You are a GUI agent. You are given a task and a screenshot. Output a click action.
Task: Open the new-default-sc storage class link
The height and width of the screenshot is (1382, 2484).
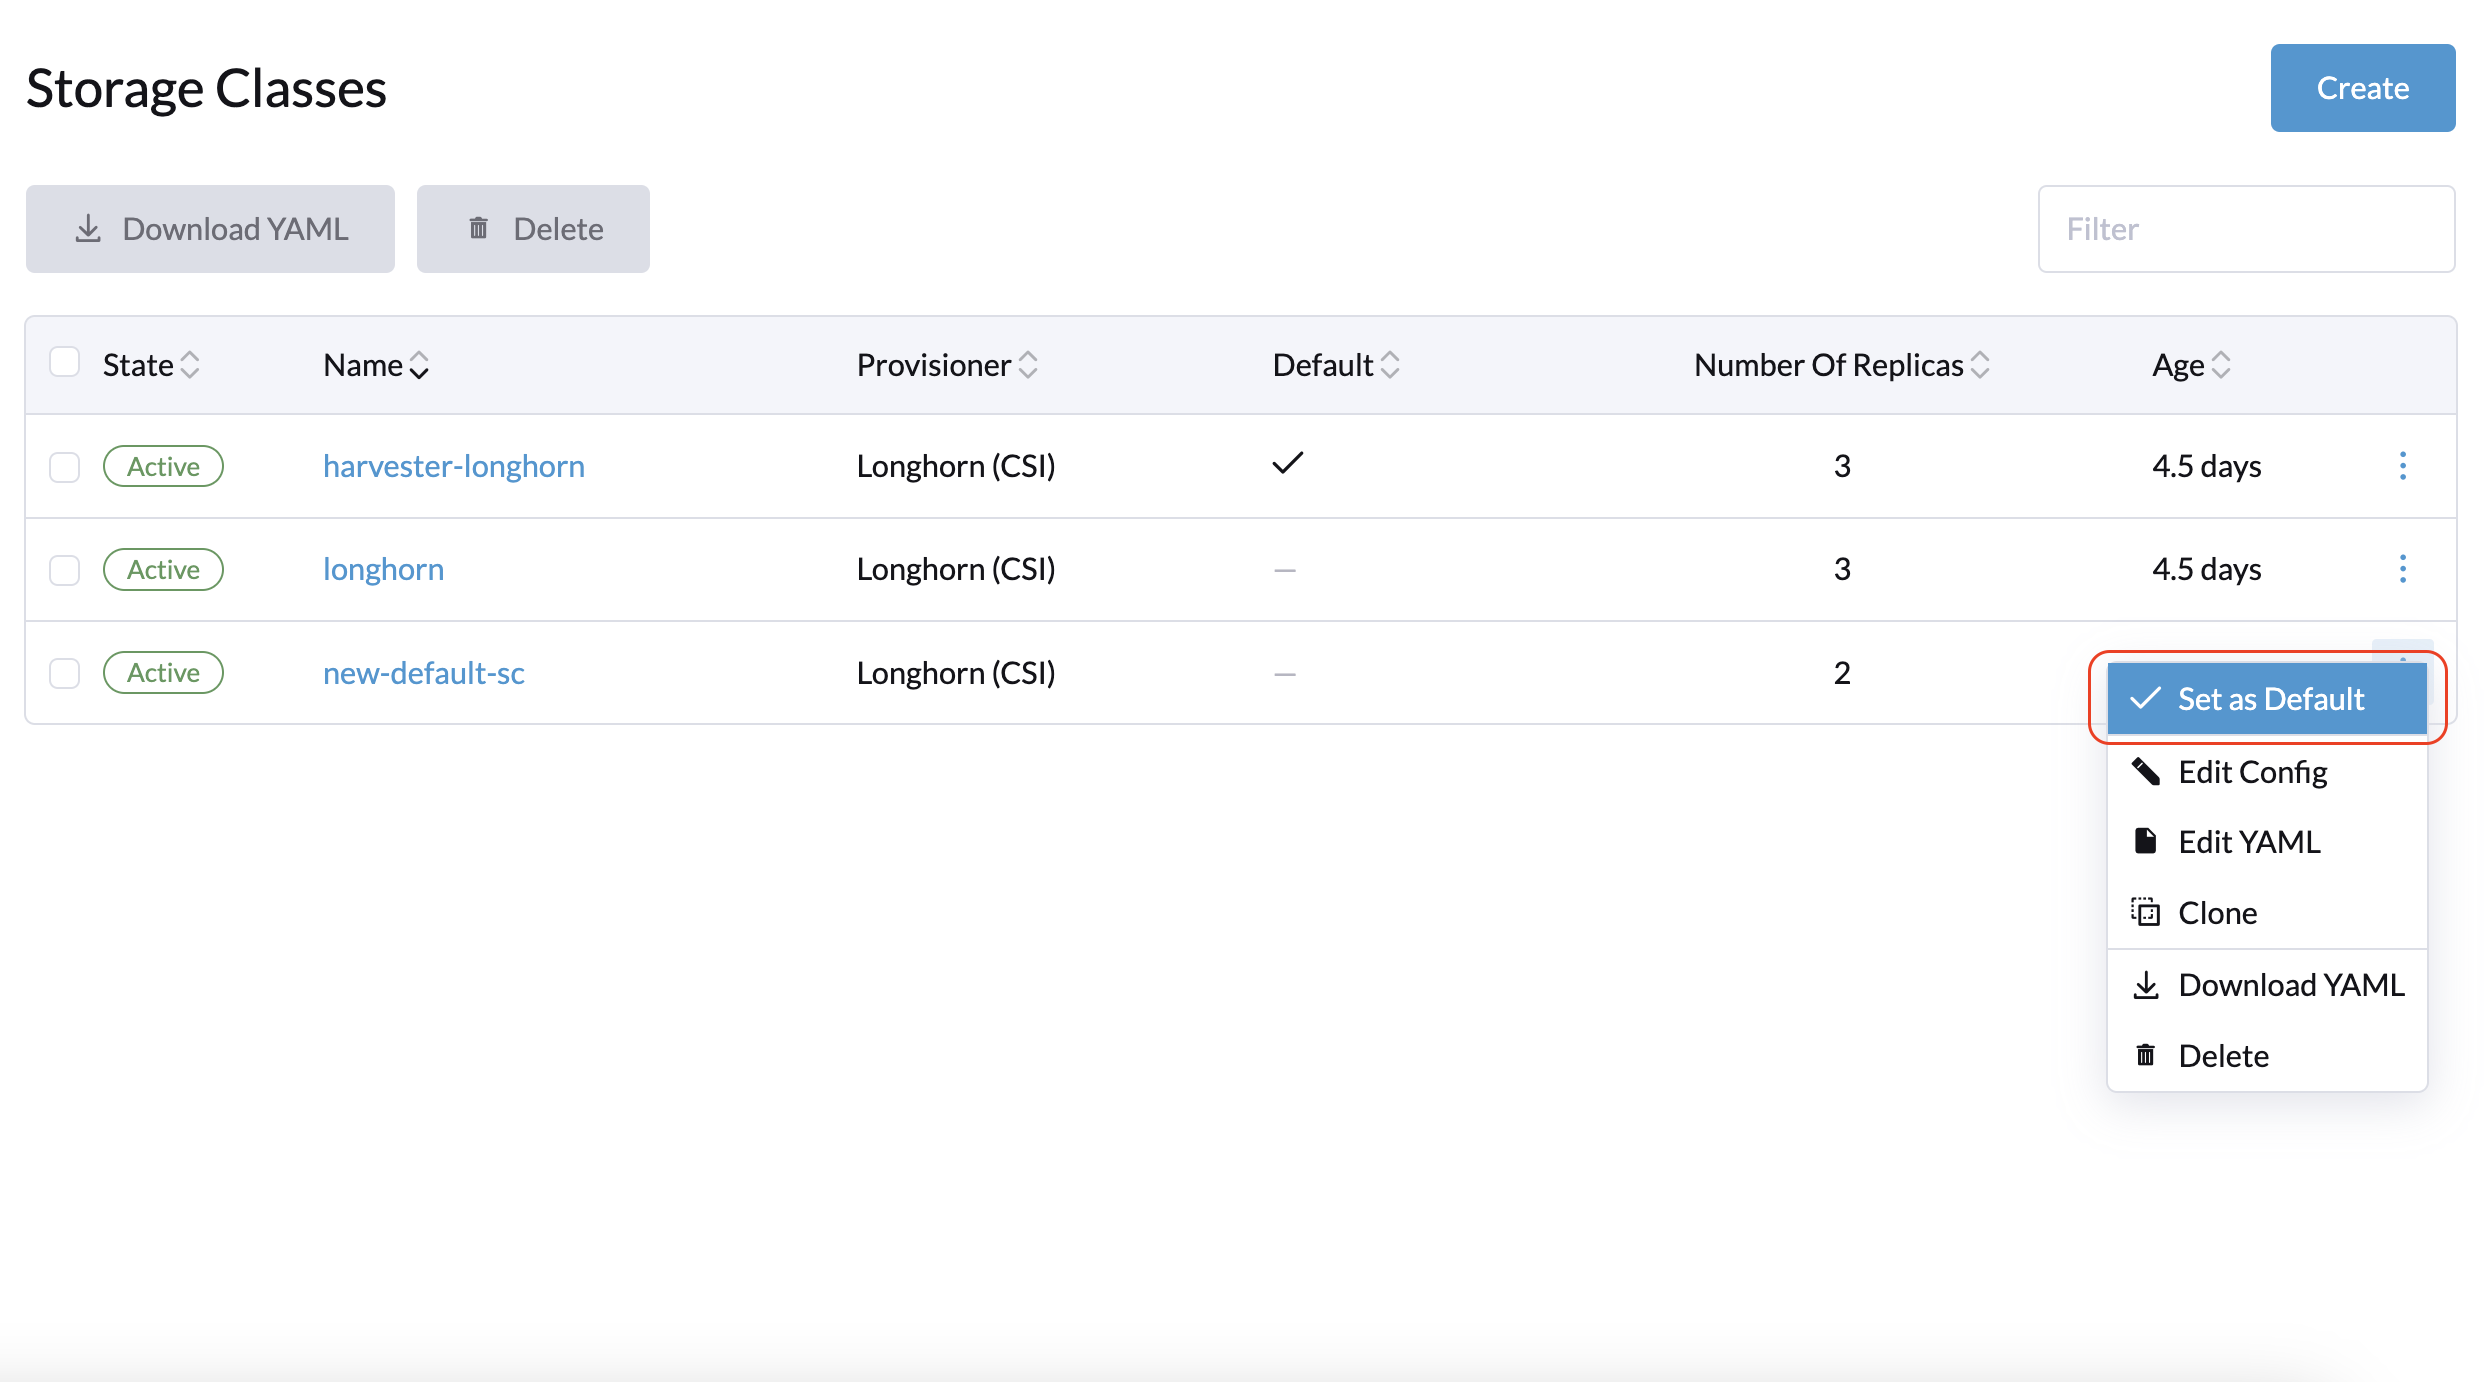pos(423,673)
